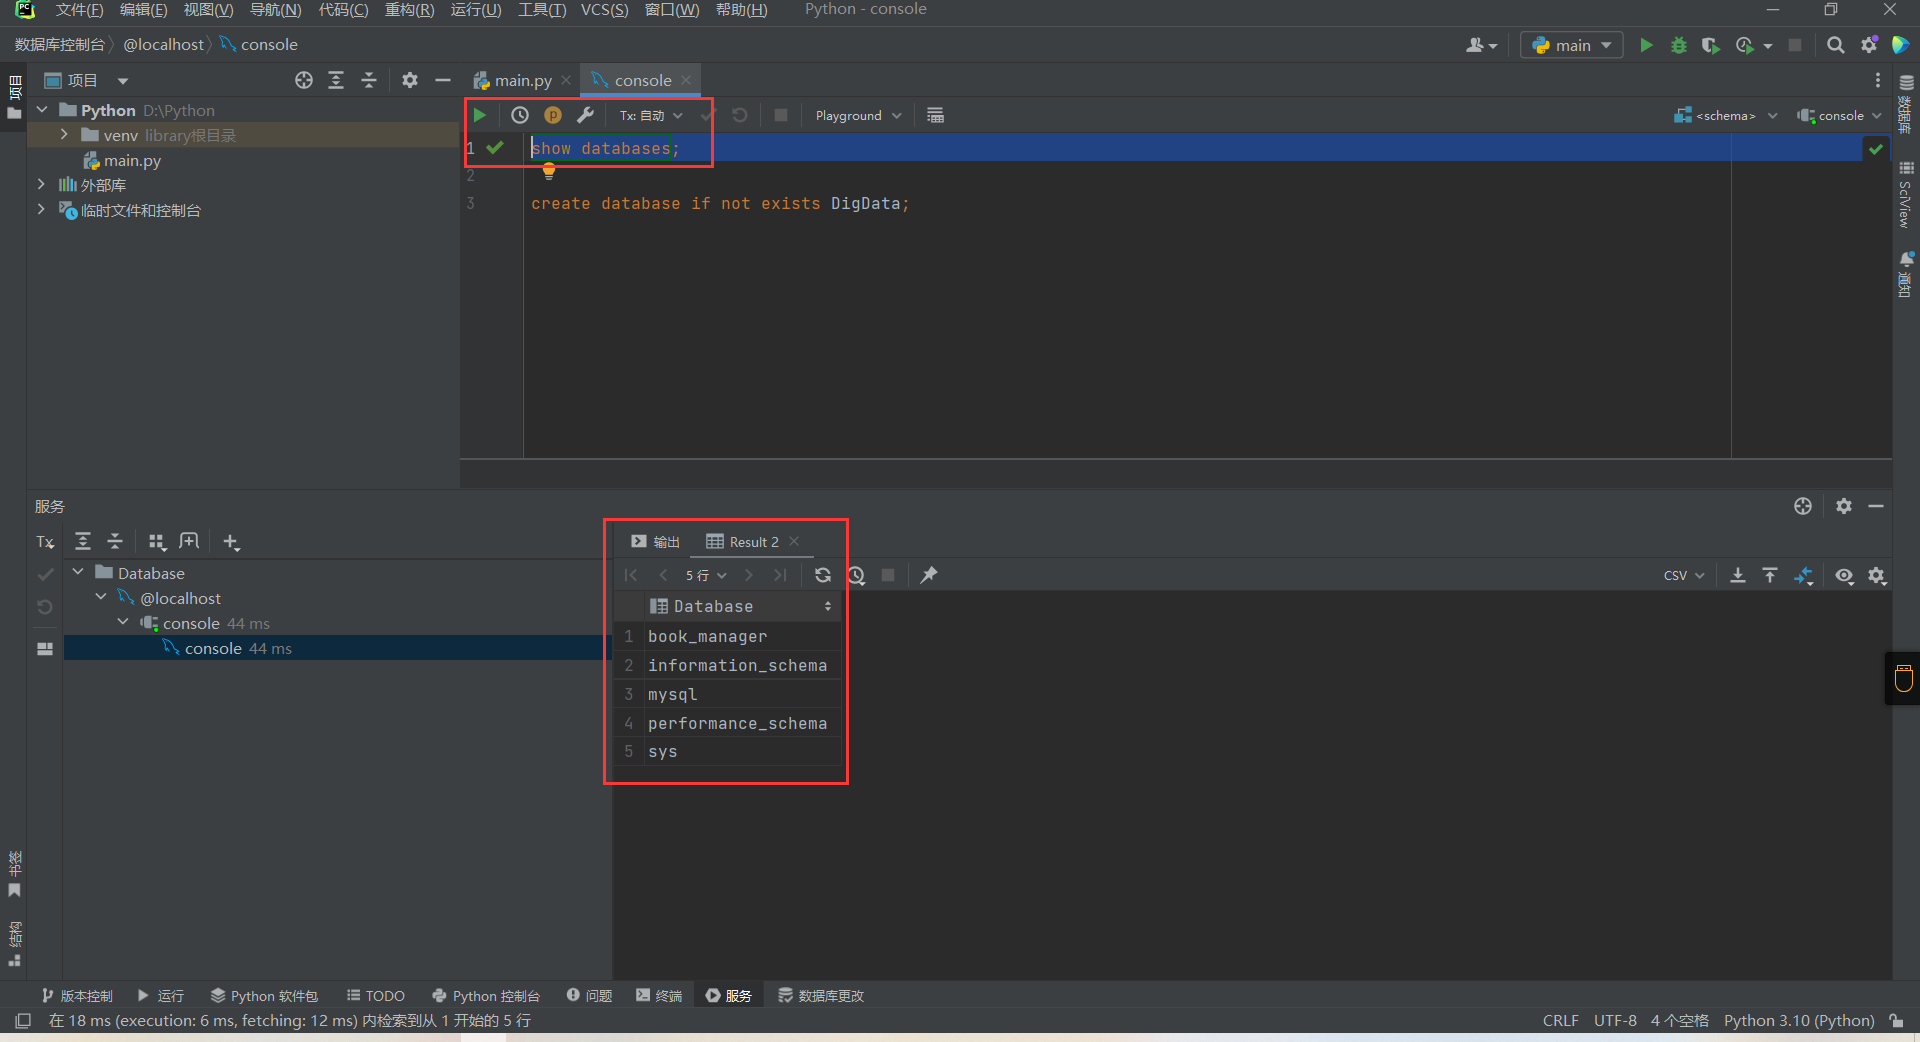The height and width of the screenshot is (1042, 1920).
Task: Open the VCS(S) menu
Action: click(605, 10)
